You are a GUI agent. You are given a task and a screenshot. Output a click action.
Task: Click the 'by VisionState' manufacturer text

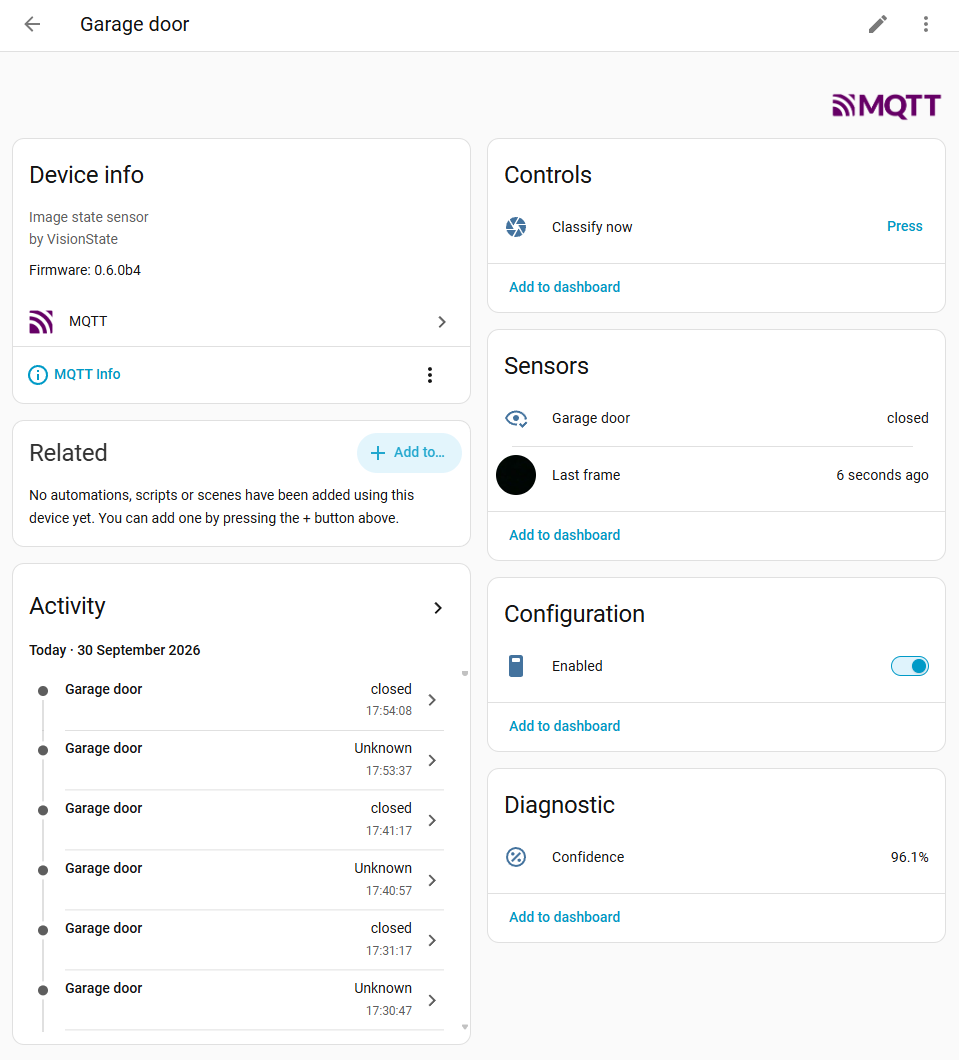(x=73, y=239)
